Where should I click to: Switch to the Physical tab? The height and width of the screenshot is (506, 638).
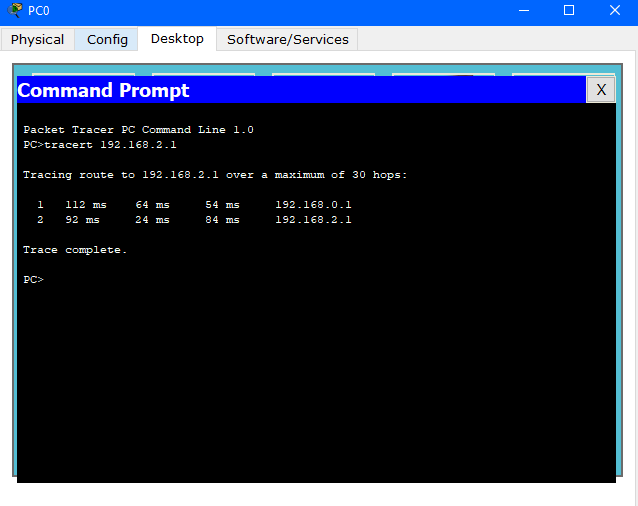click(37, 39)
